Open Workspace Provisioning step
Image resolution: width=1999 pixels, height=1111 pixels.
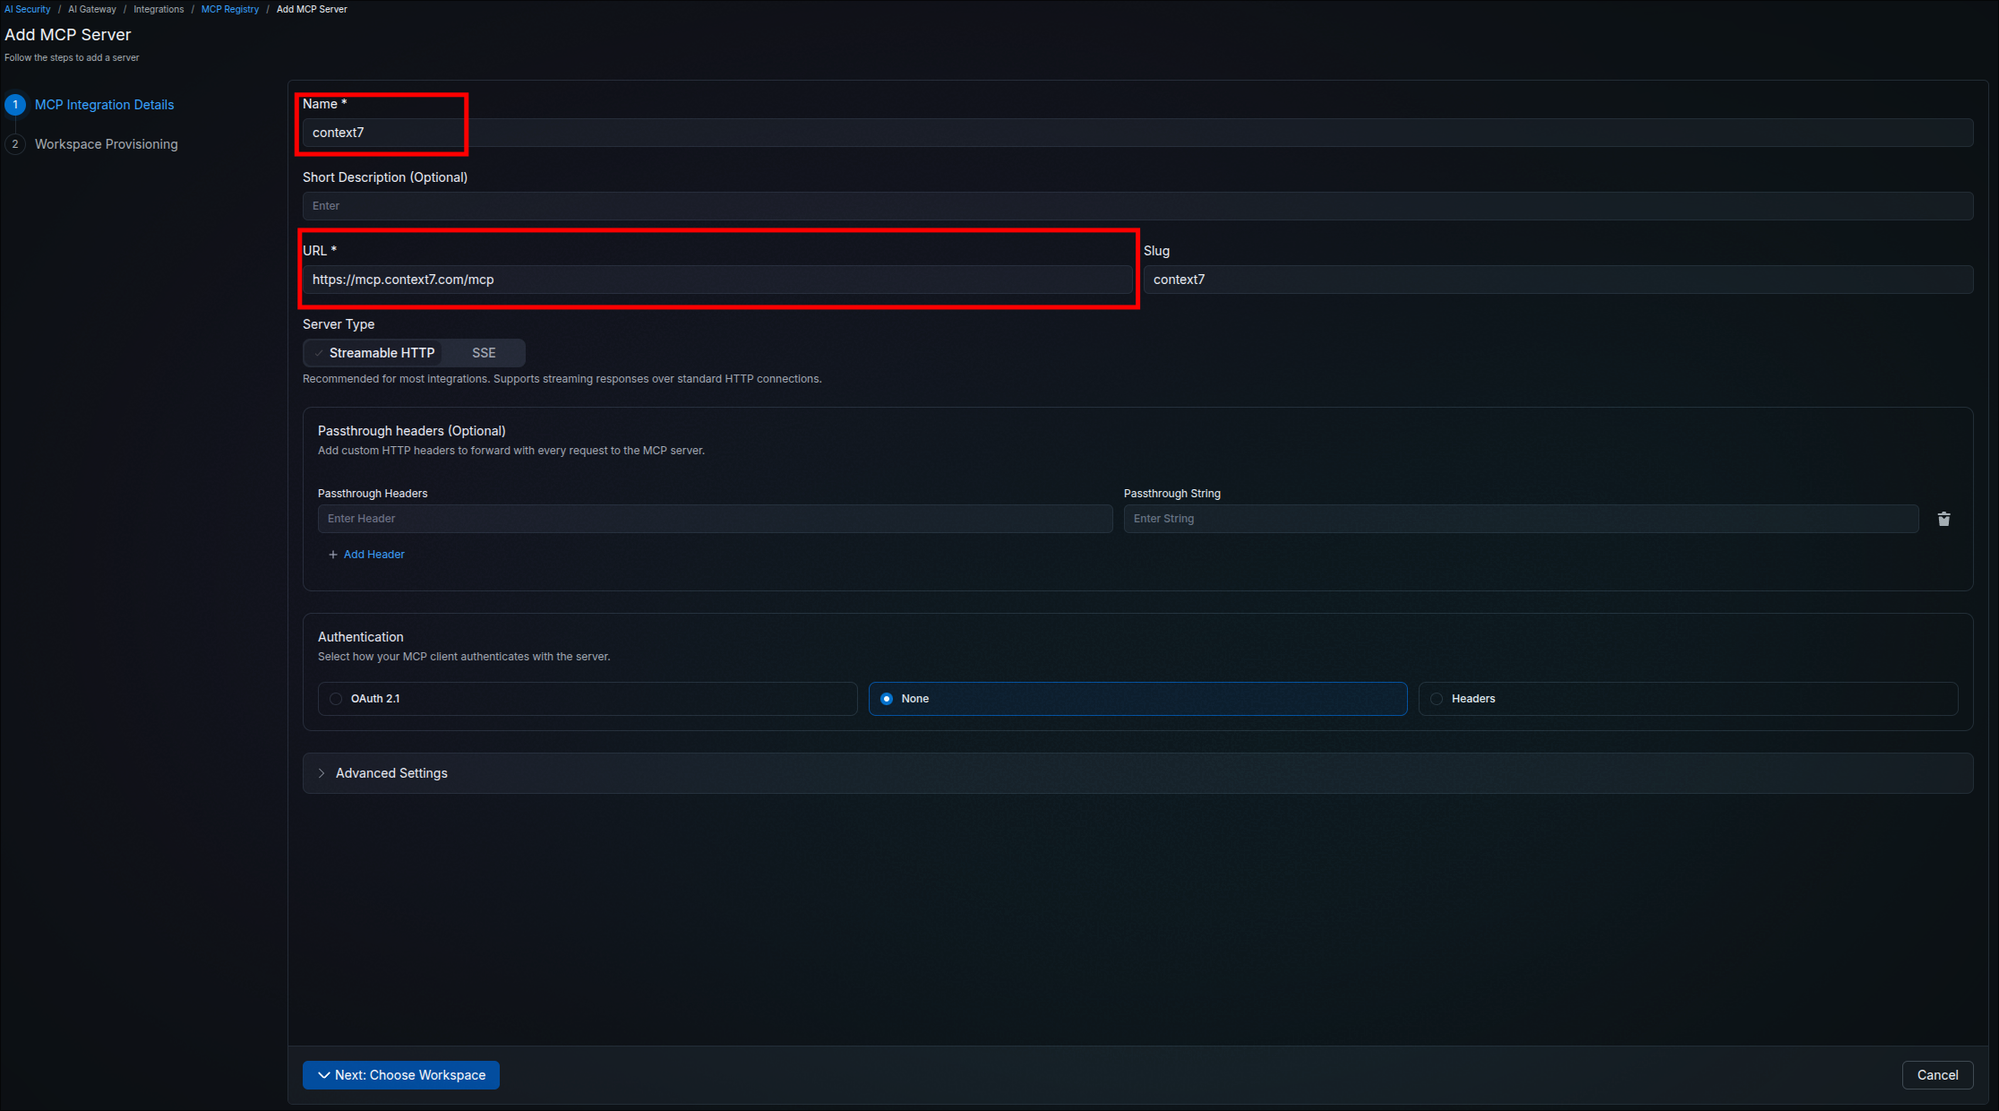point(106,144)
